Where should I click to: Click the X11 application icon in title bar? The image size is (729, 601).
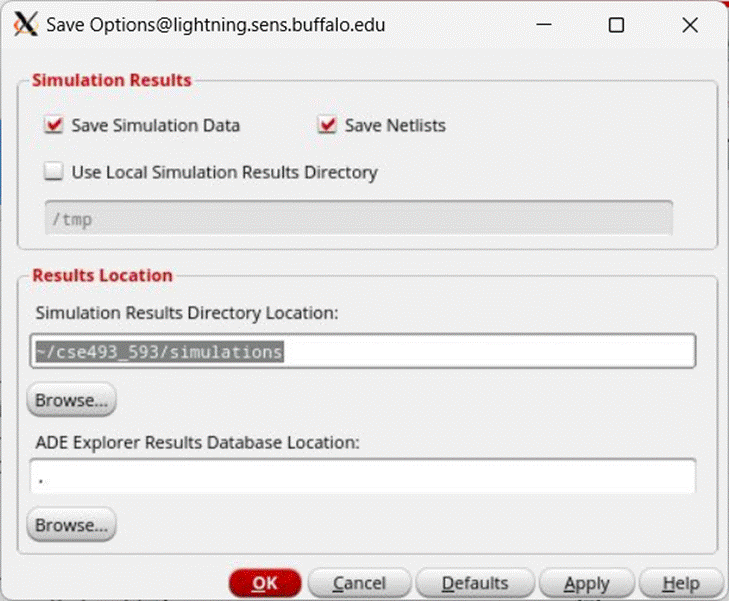point(24,24)
